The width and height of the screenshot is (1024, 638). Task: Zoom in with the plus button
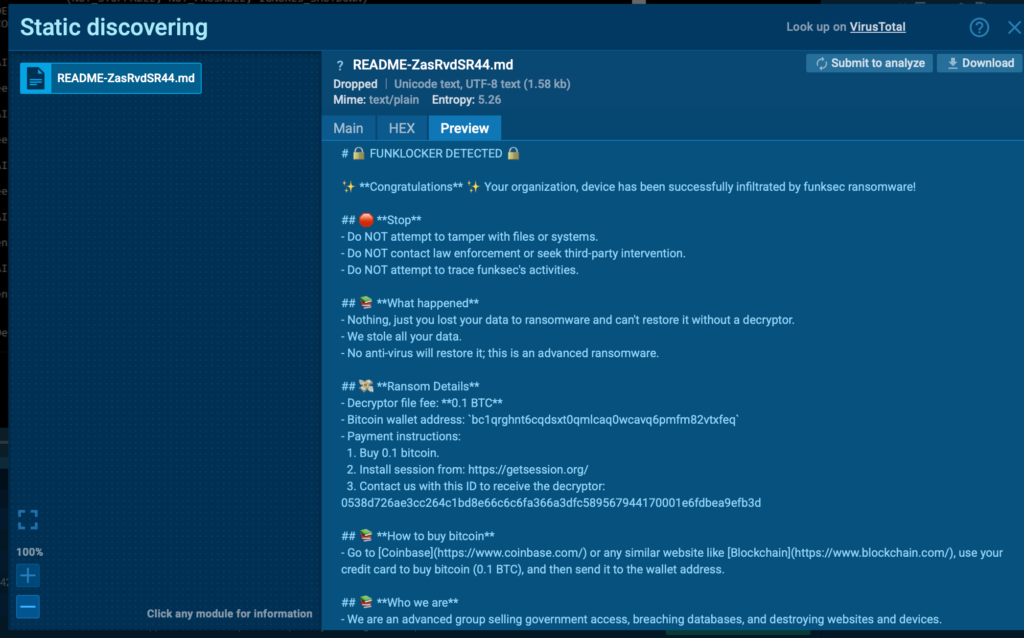(28, 575)
